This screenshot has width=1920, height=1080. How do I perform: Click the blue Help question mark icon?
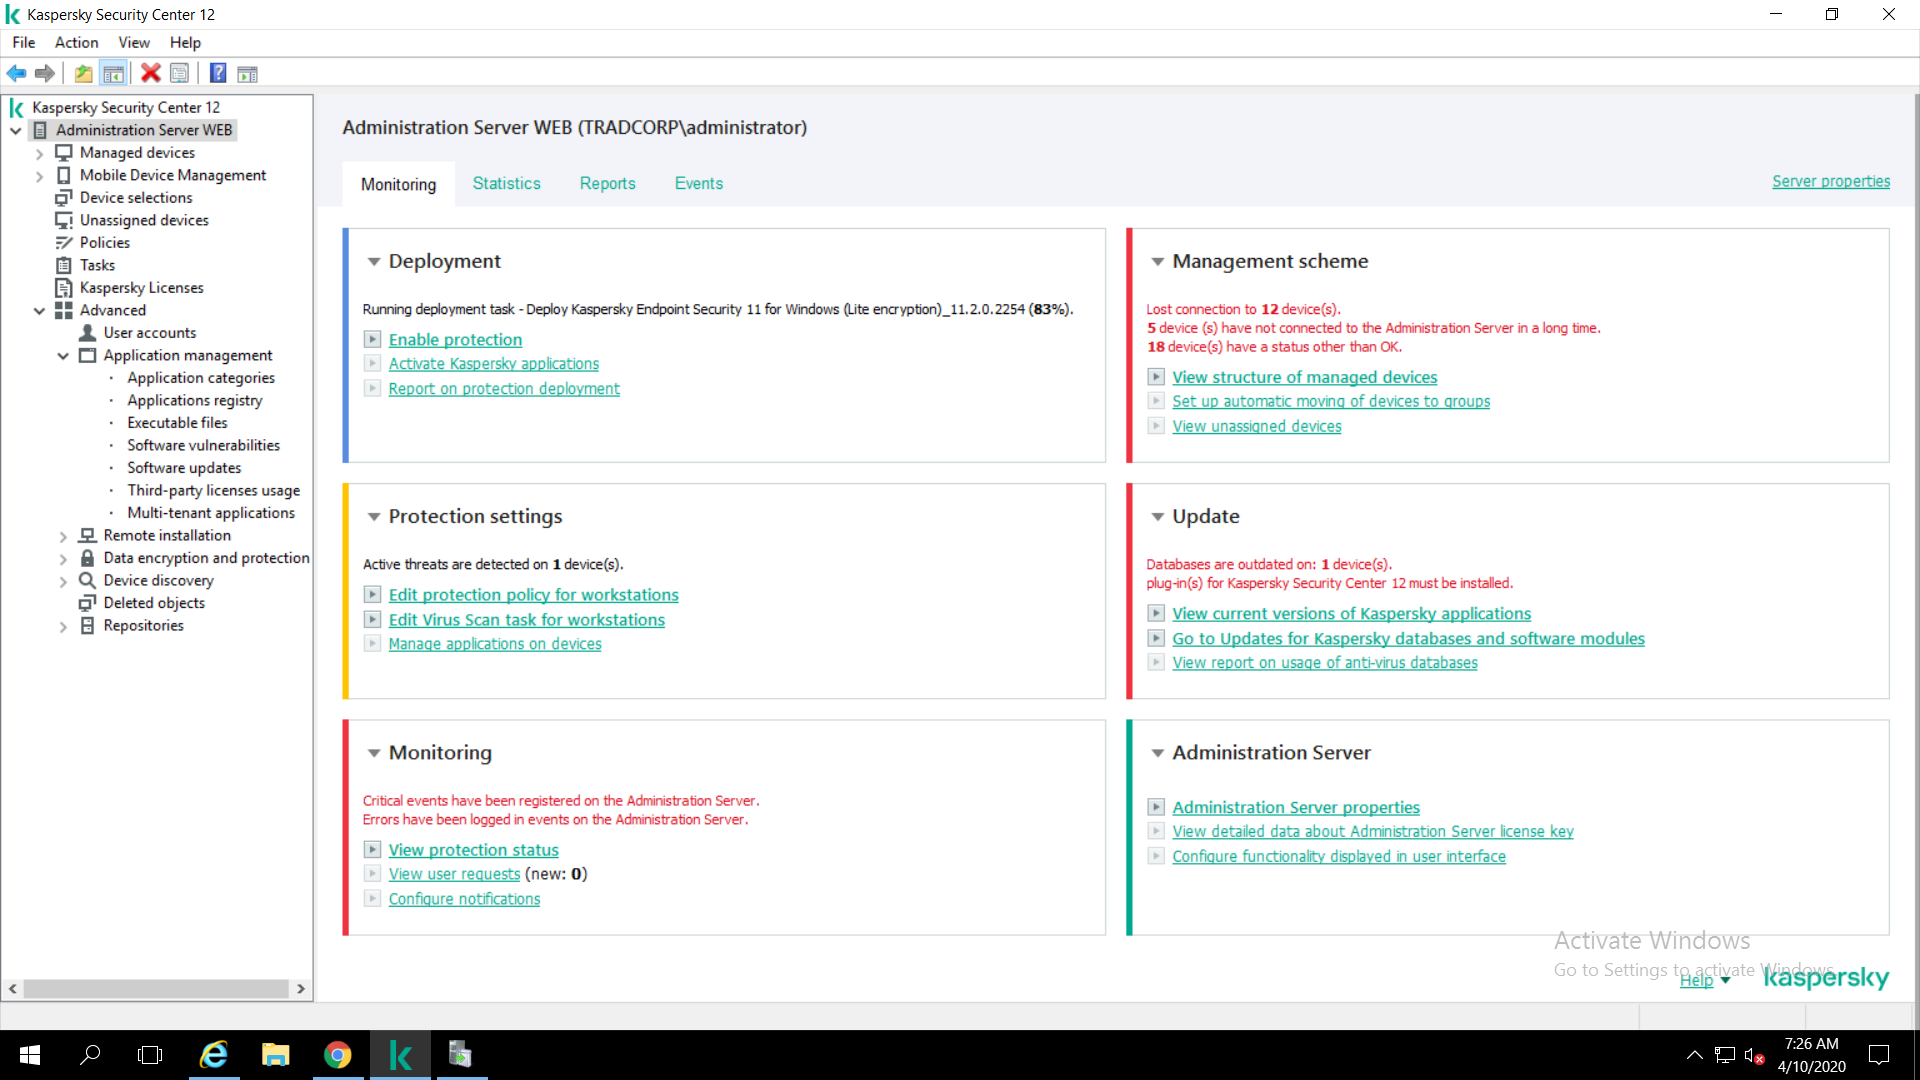(x=218, y=73)
